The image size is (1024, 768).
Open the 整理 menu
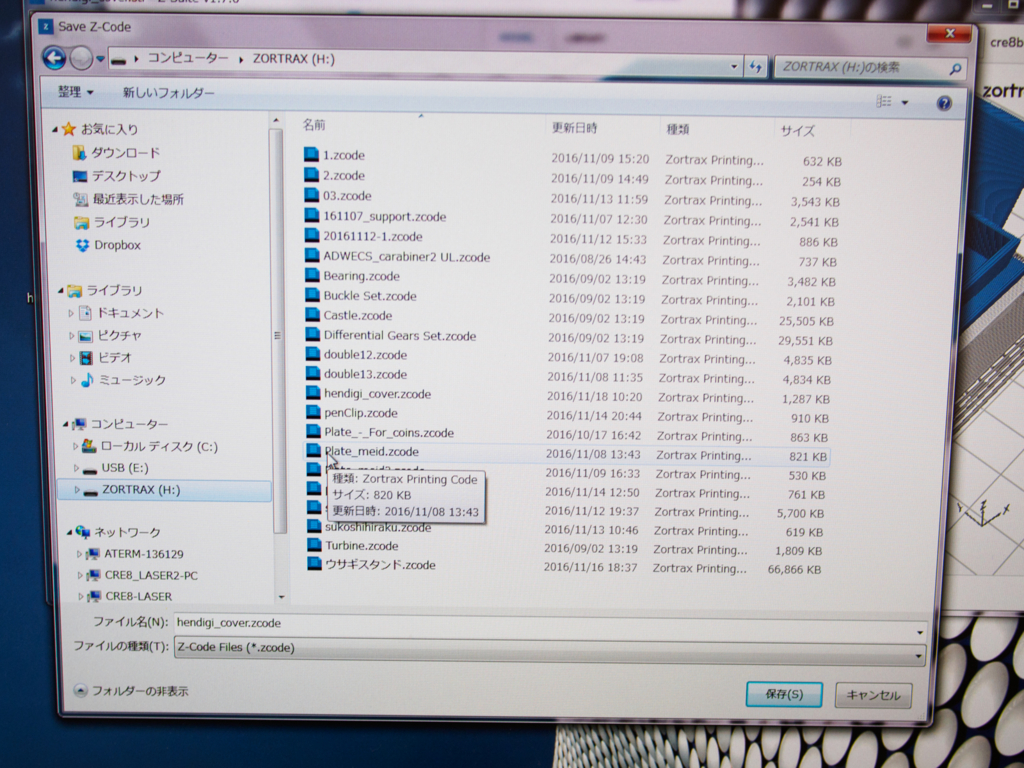tap(75, 92)
